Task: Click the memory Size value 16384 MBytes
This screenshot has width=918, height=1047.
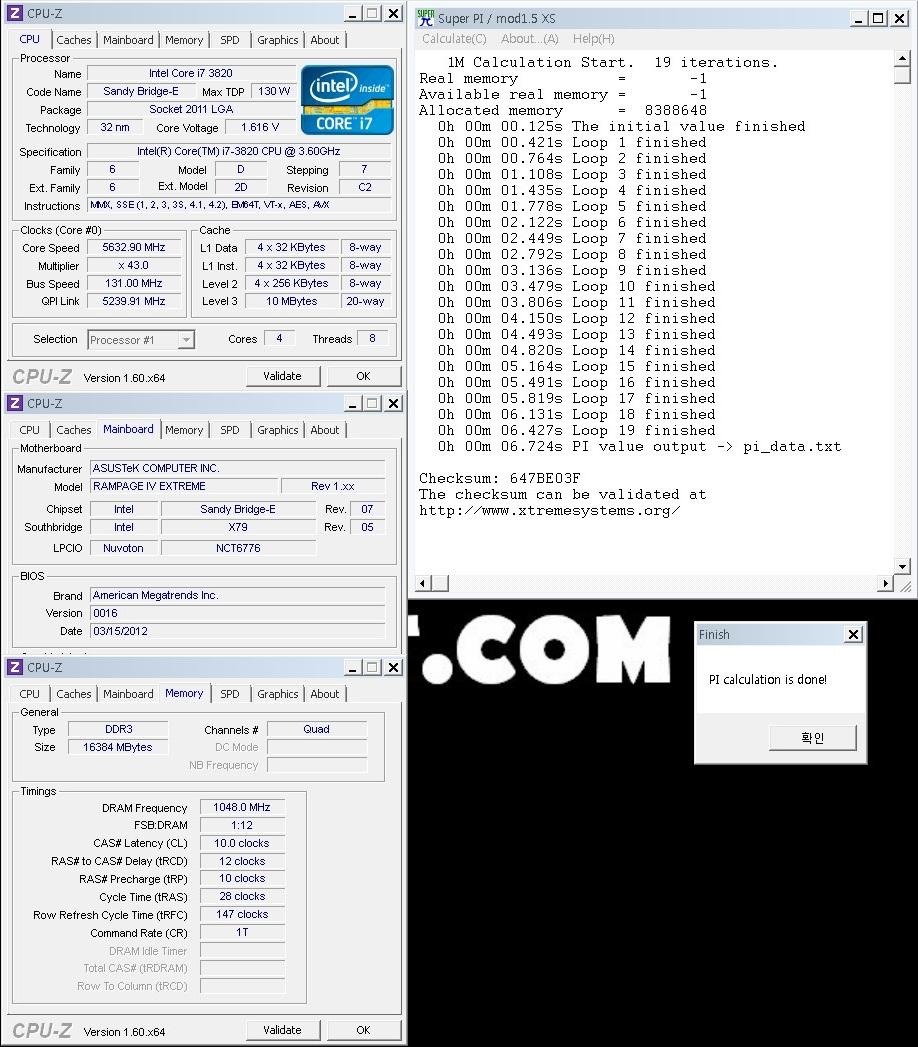Action: click(x=118, y=747)
